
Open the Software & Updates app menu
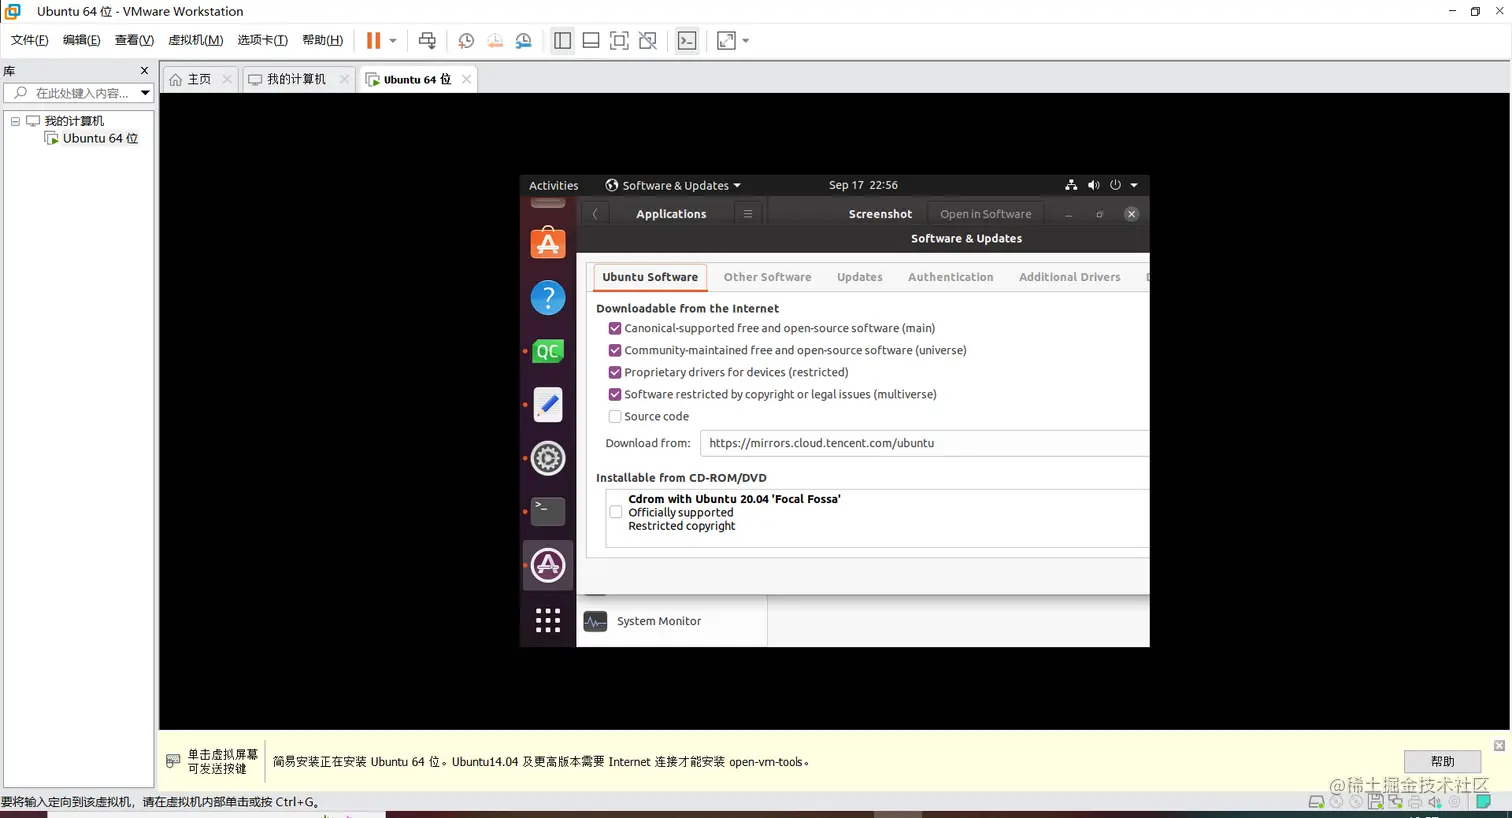[673, 185]
